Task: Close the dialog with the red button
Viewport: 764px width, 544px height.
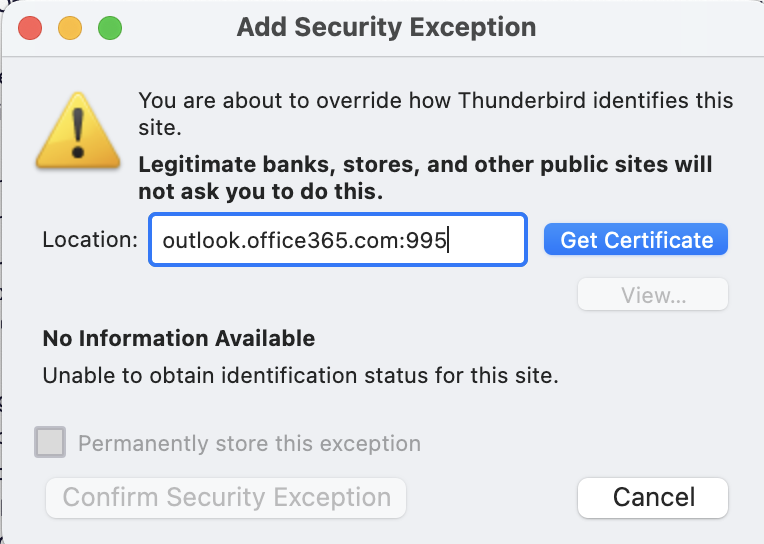Action: click(30, 27)
